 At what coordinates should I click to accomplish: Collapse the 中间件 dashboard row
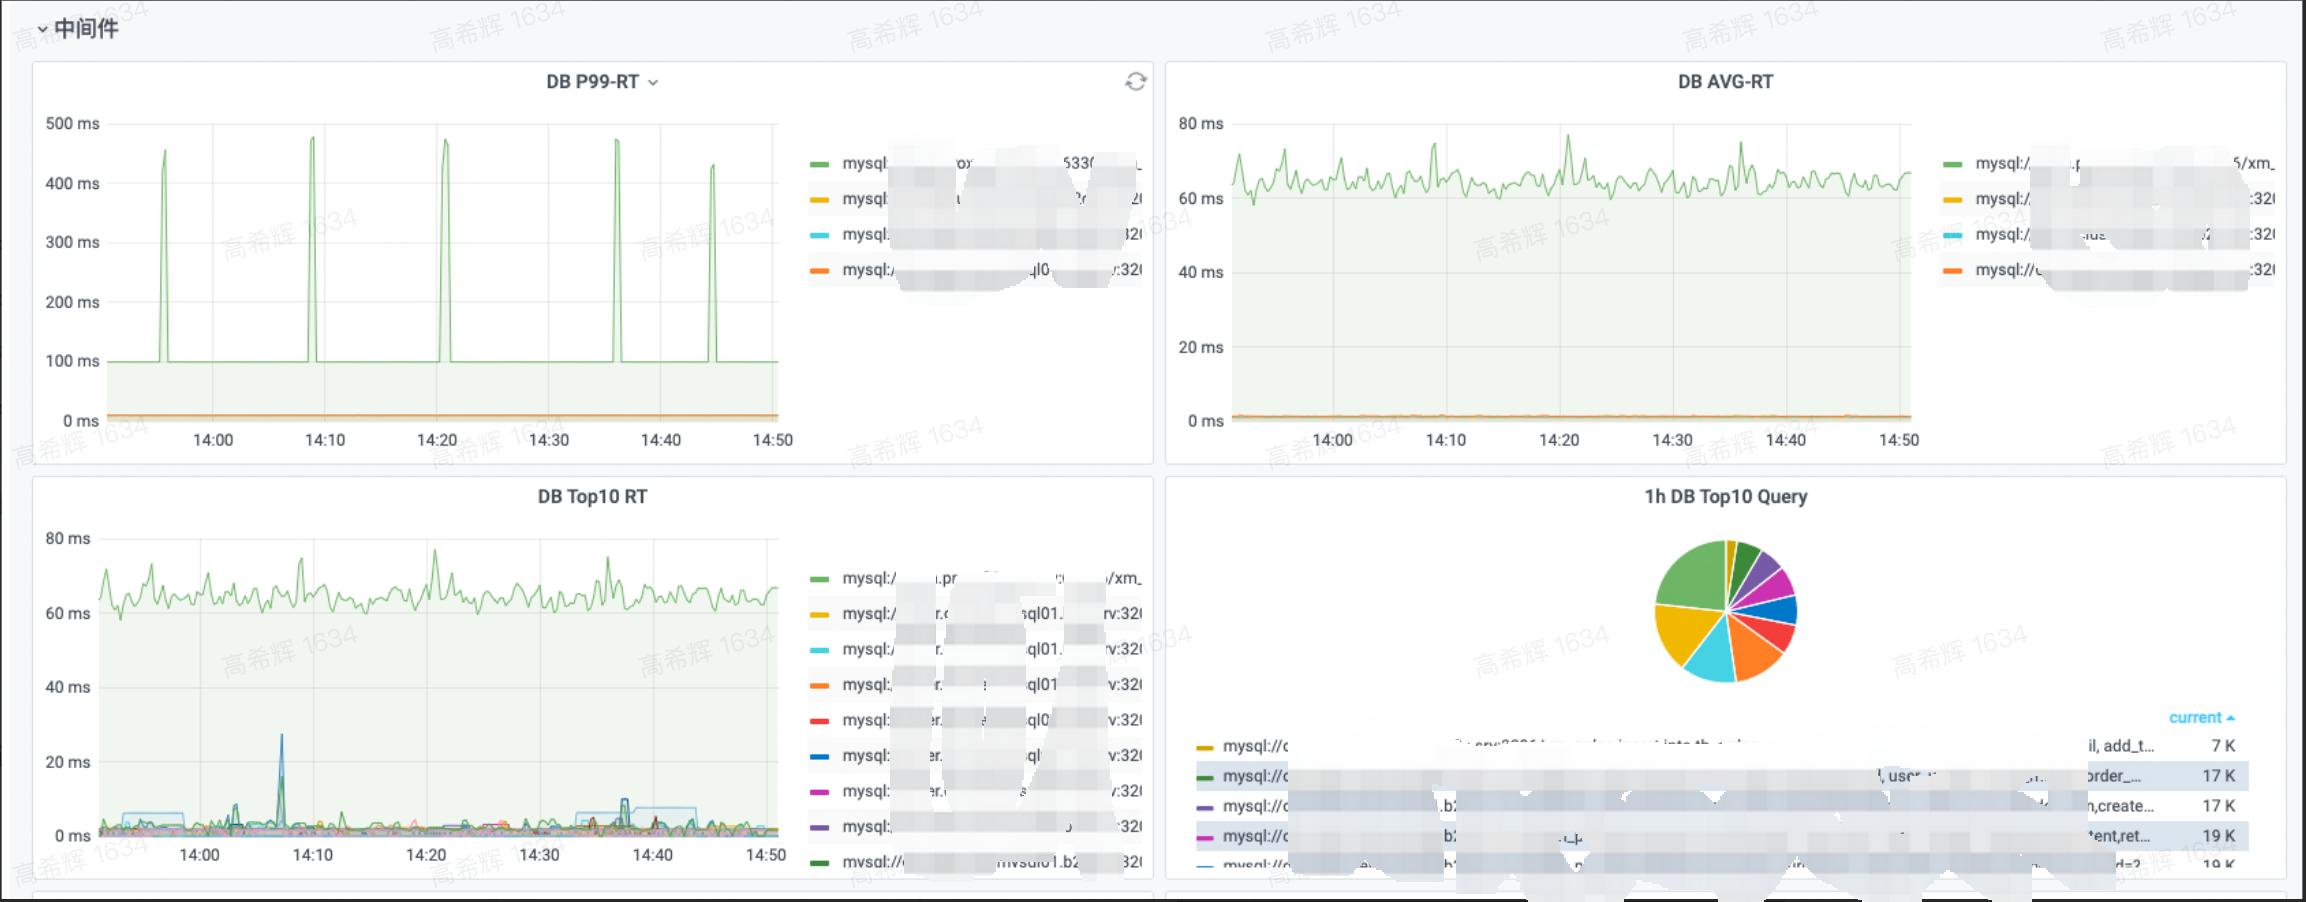pyautogui.click(x=77, y=28)
